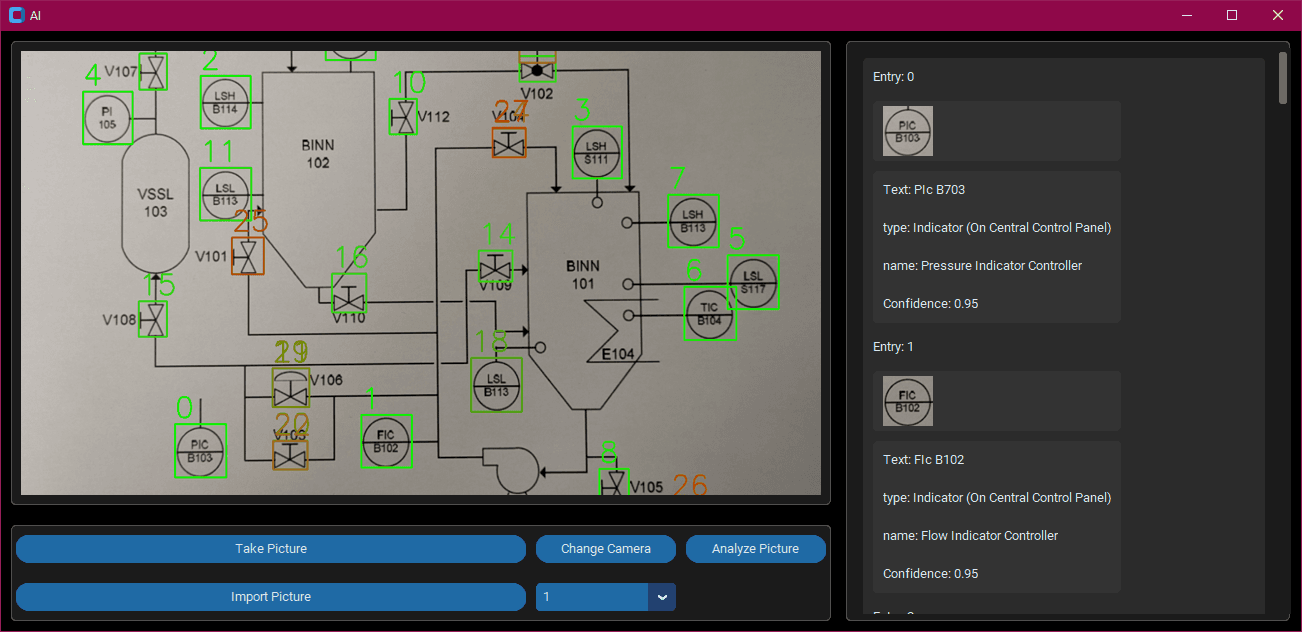Click the V104 valve in orange box

tap(509, 143)
